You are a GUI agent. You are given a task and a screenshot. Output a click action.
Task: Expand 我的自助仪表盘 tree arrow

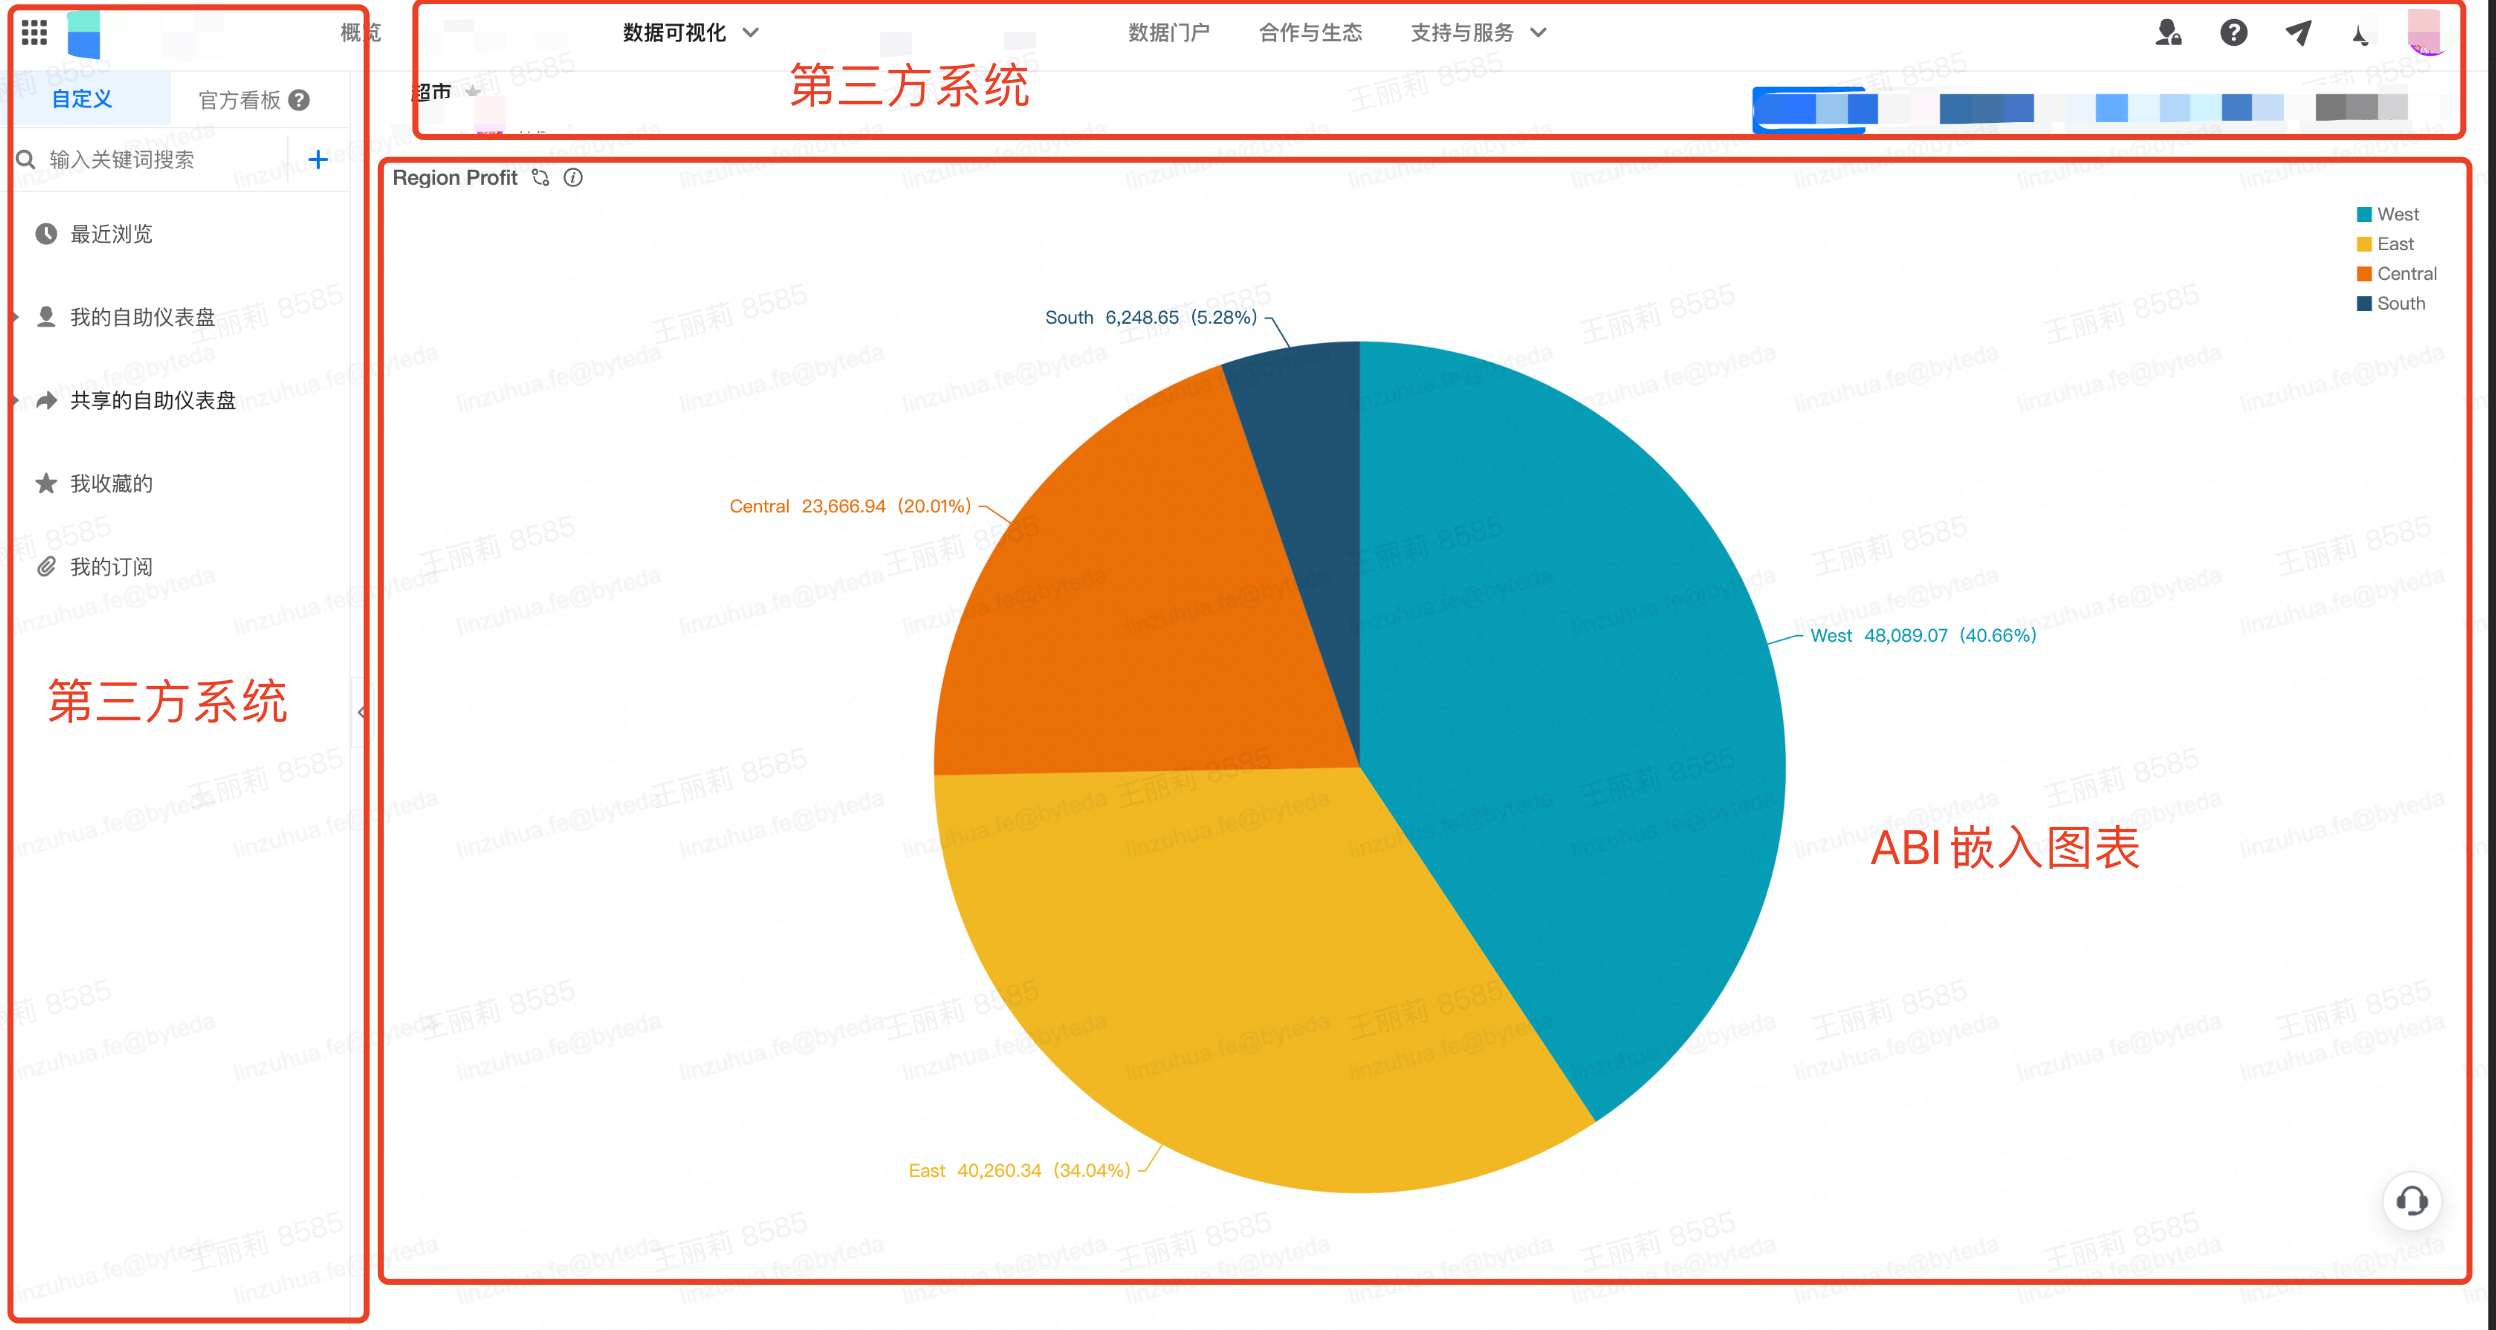tap(16, 317)
